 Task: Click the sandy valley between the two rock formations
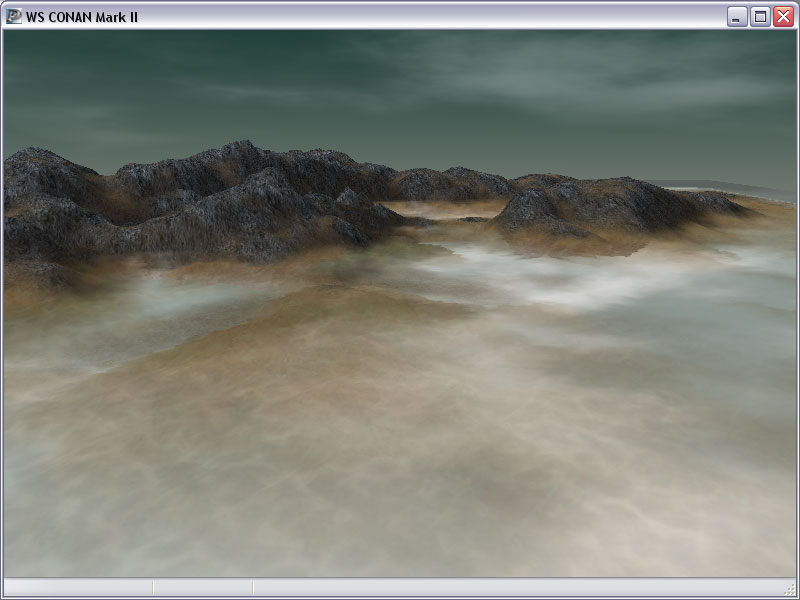[x=440, y=208]
